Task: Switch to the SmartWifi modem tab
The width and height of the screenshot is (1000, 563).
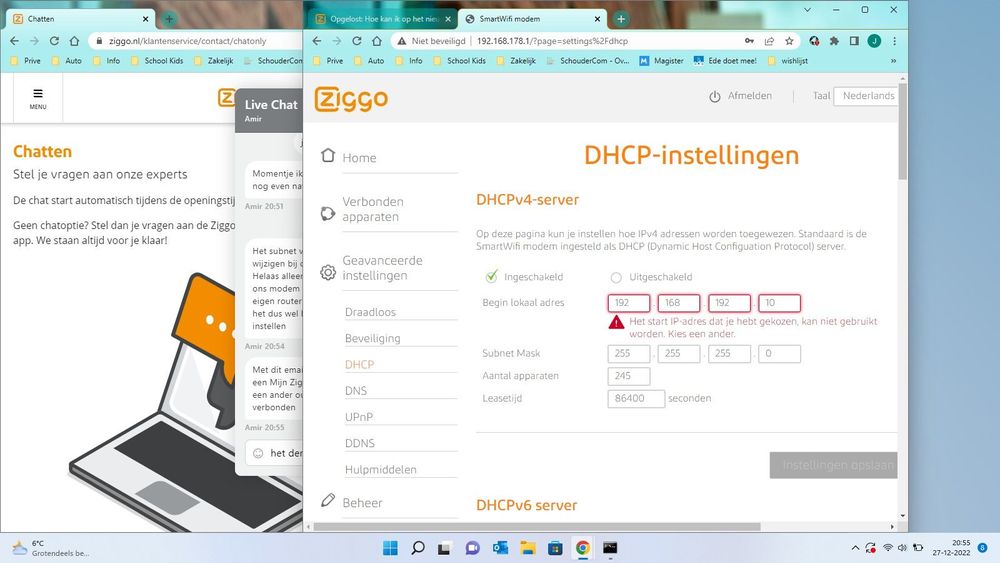Action: pos(533,19)
